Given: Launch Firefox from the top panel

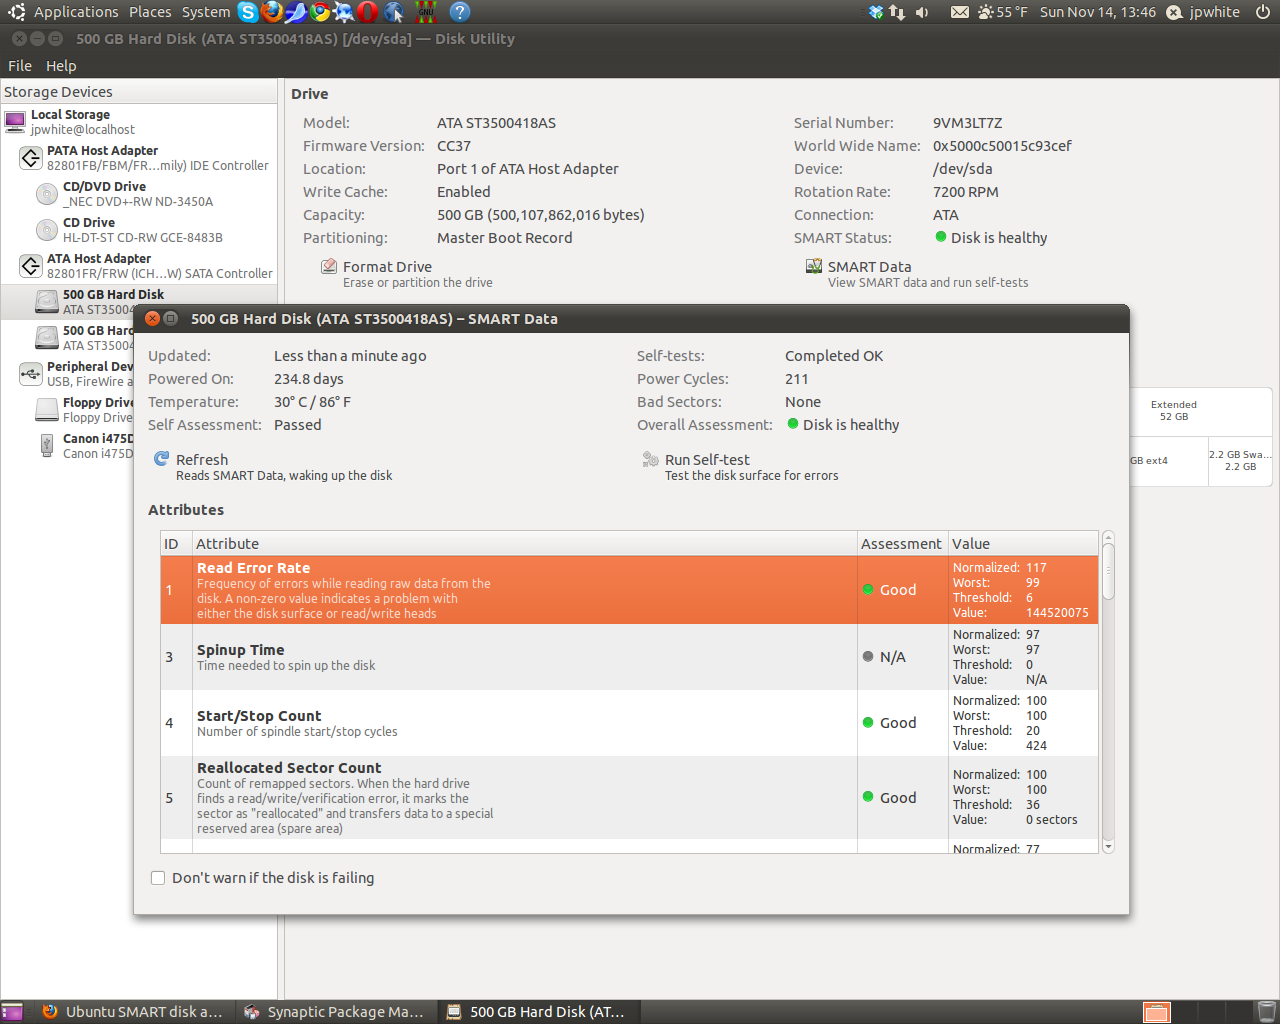Looking at the screenshot, I should [272, 12].
